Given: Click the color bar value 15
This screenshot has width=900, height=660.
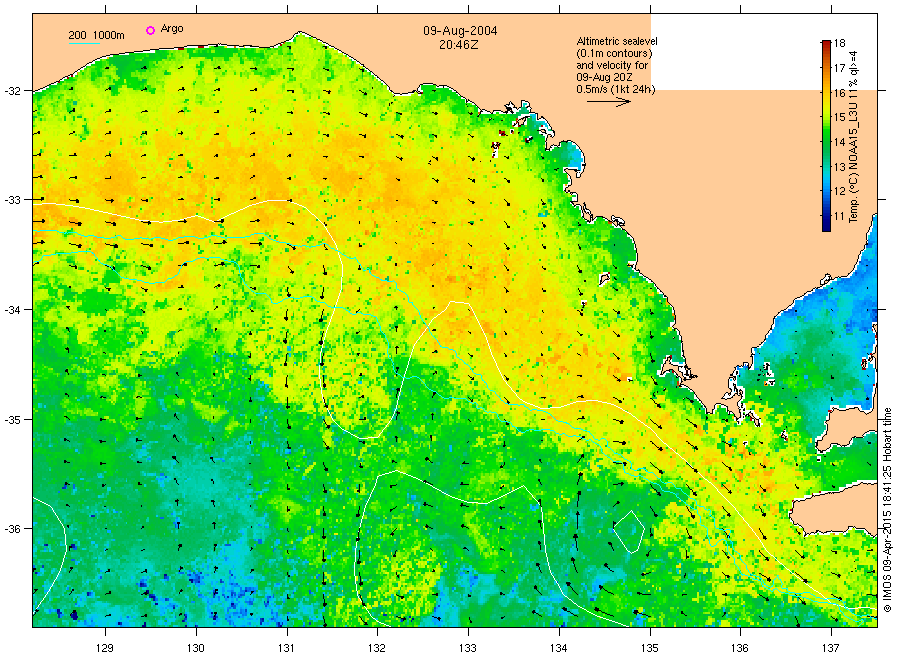Looking at the screenshot, I should pos(840,117).
